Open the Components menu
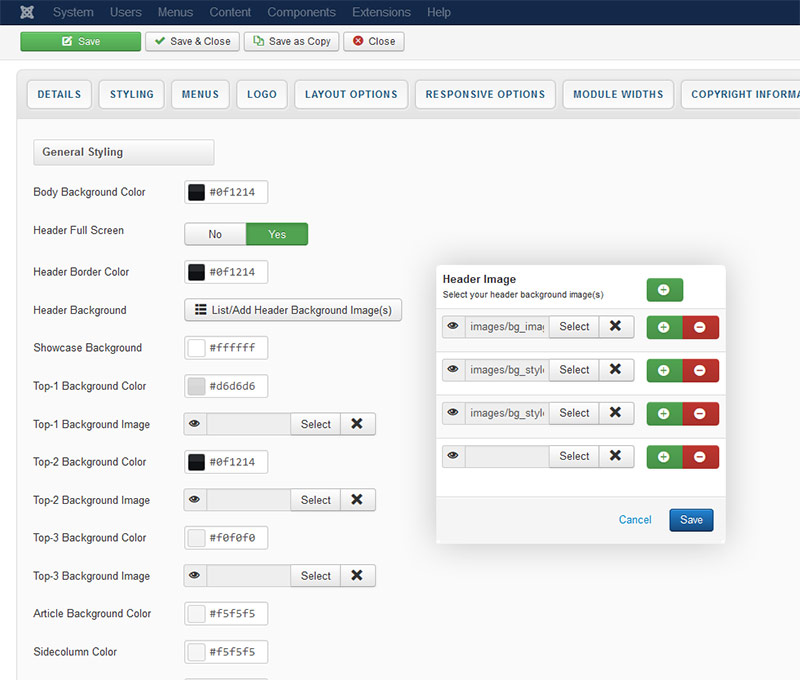800x680 pixels. coord(301,12)
